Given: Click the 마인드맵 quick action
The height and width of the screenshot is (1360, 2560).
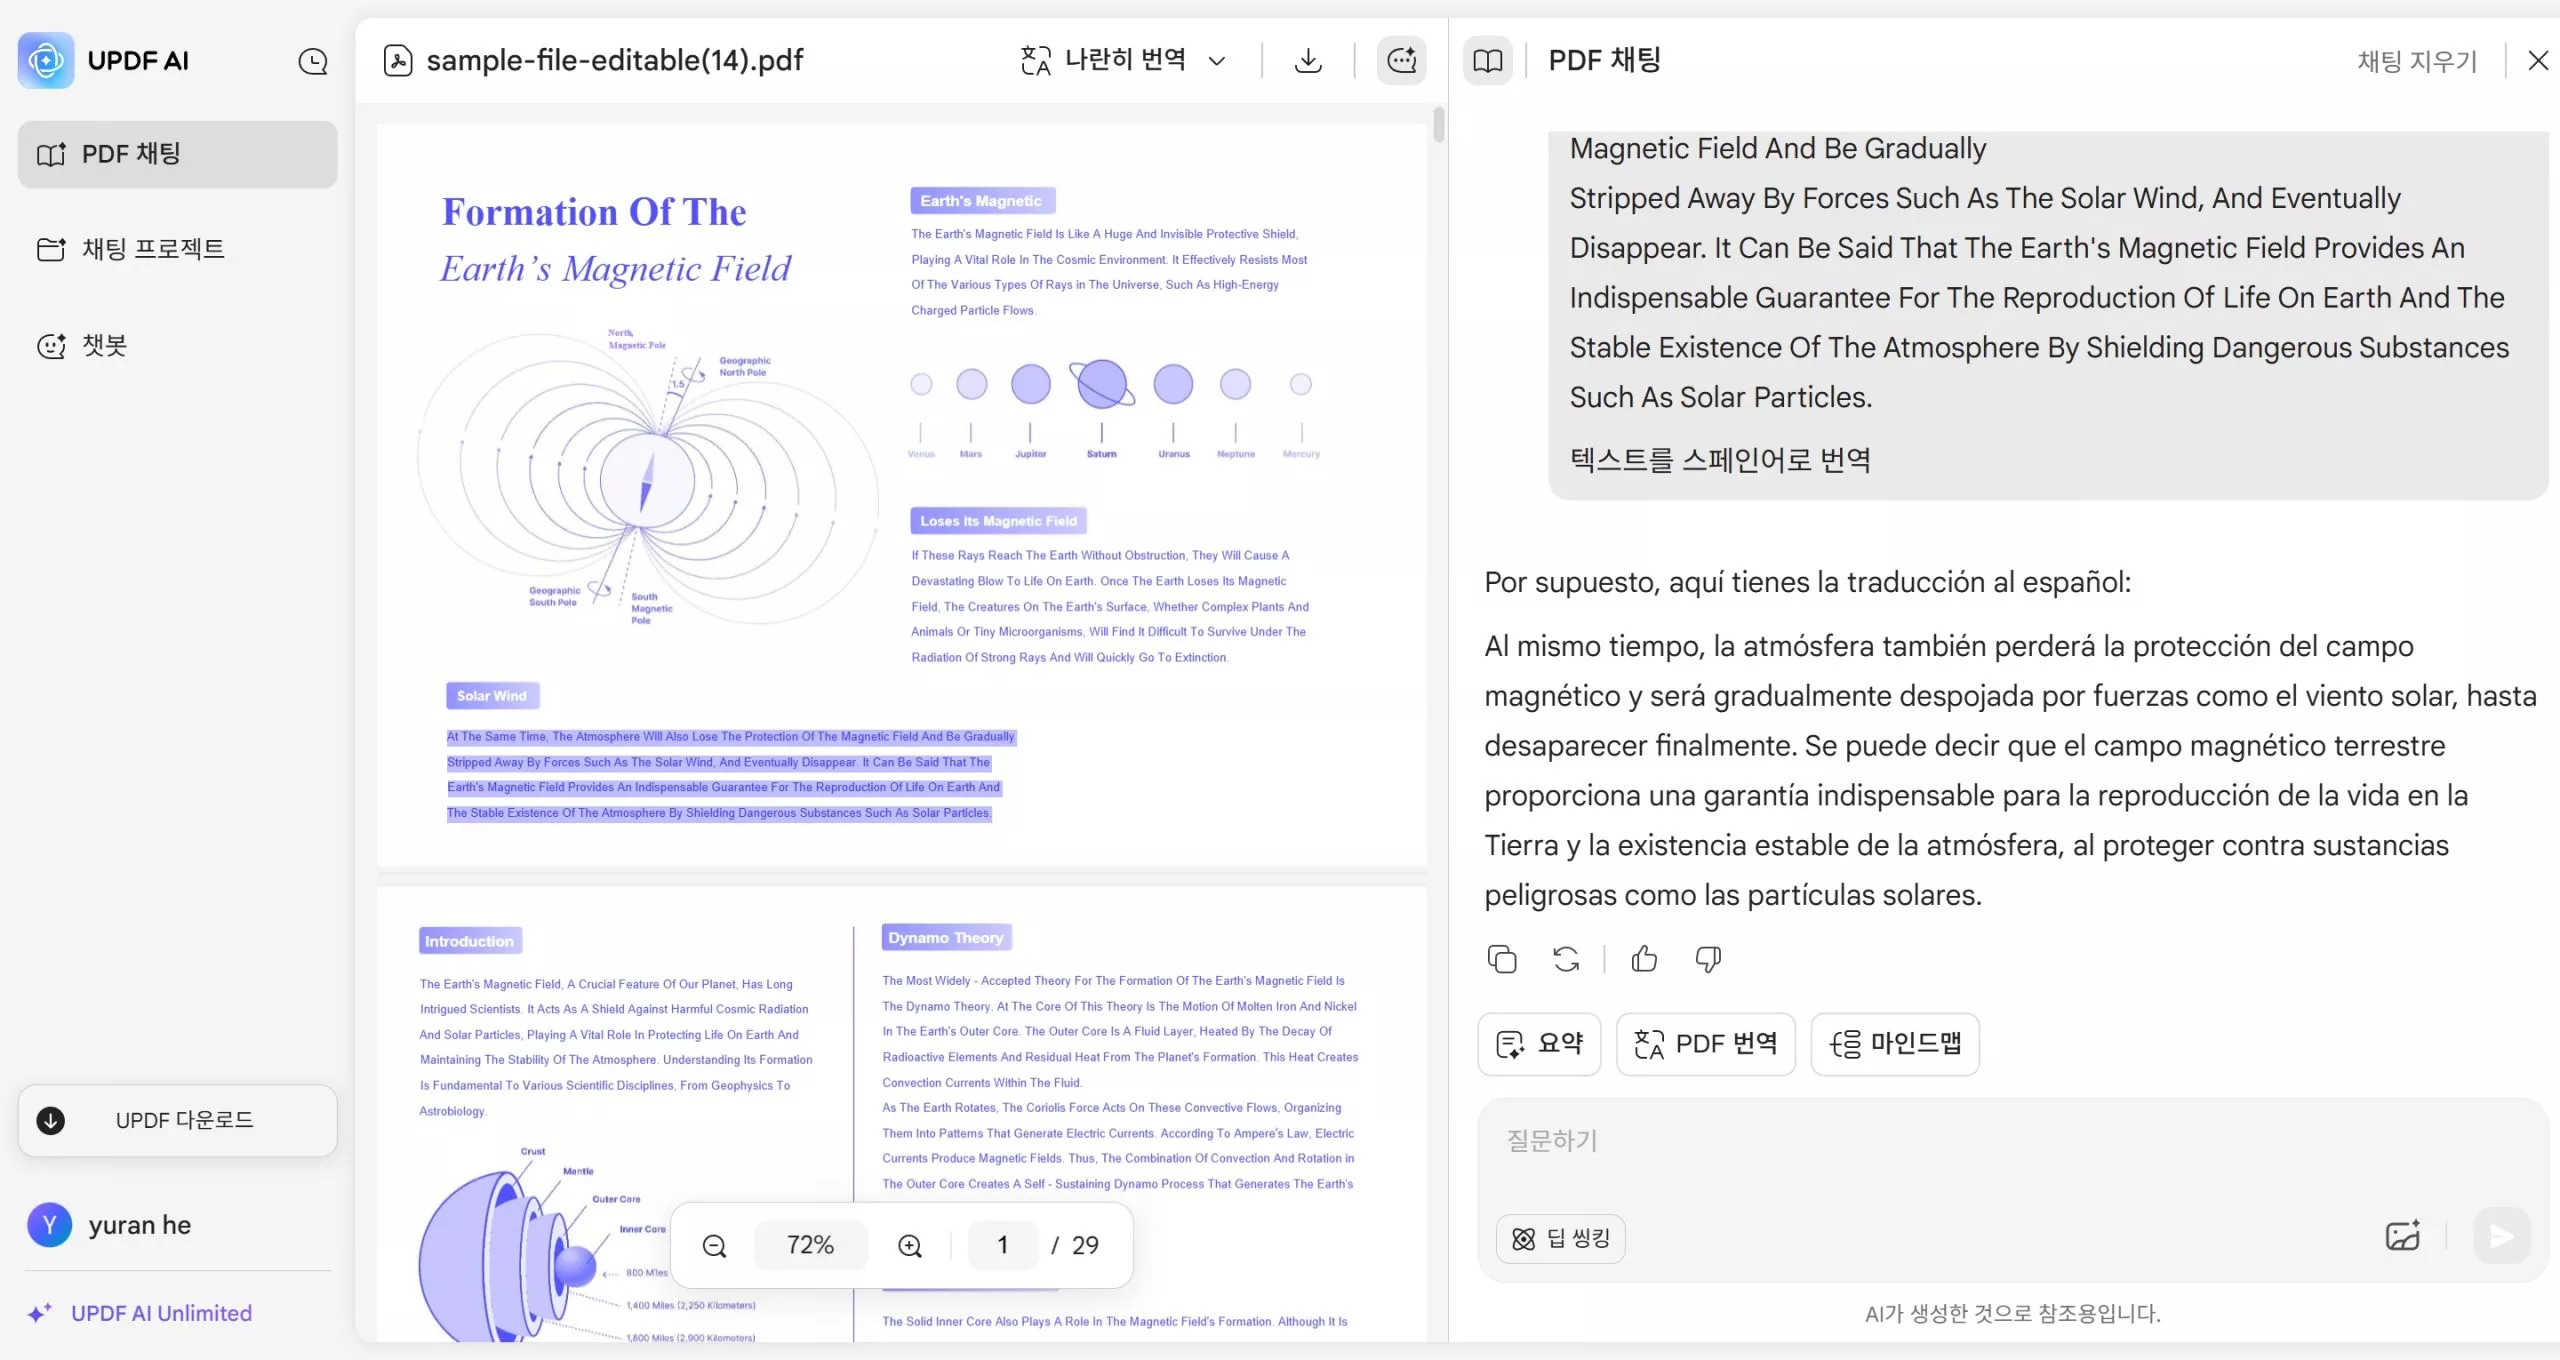Looking at the screenshot, I should [x=1894, y=1043].
